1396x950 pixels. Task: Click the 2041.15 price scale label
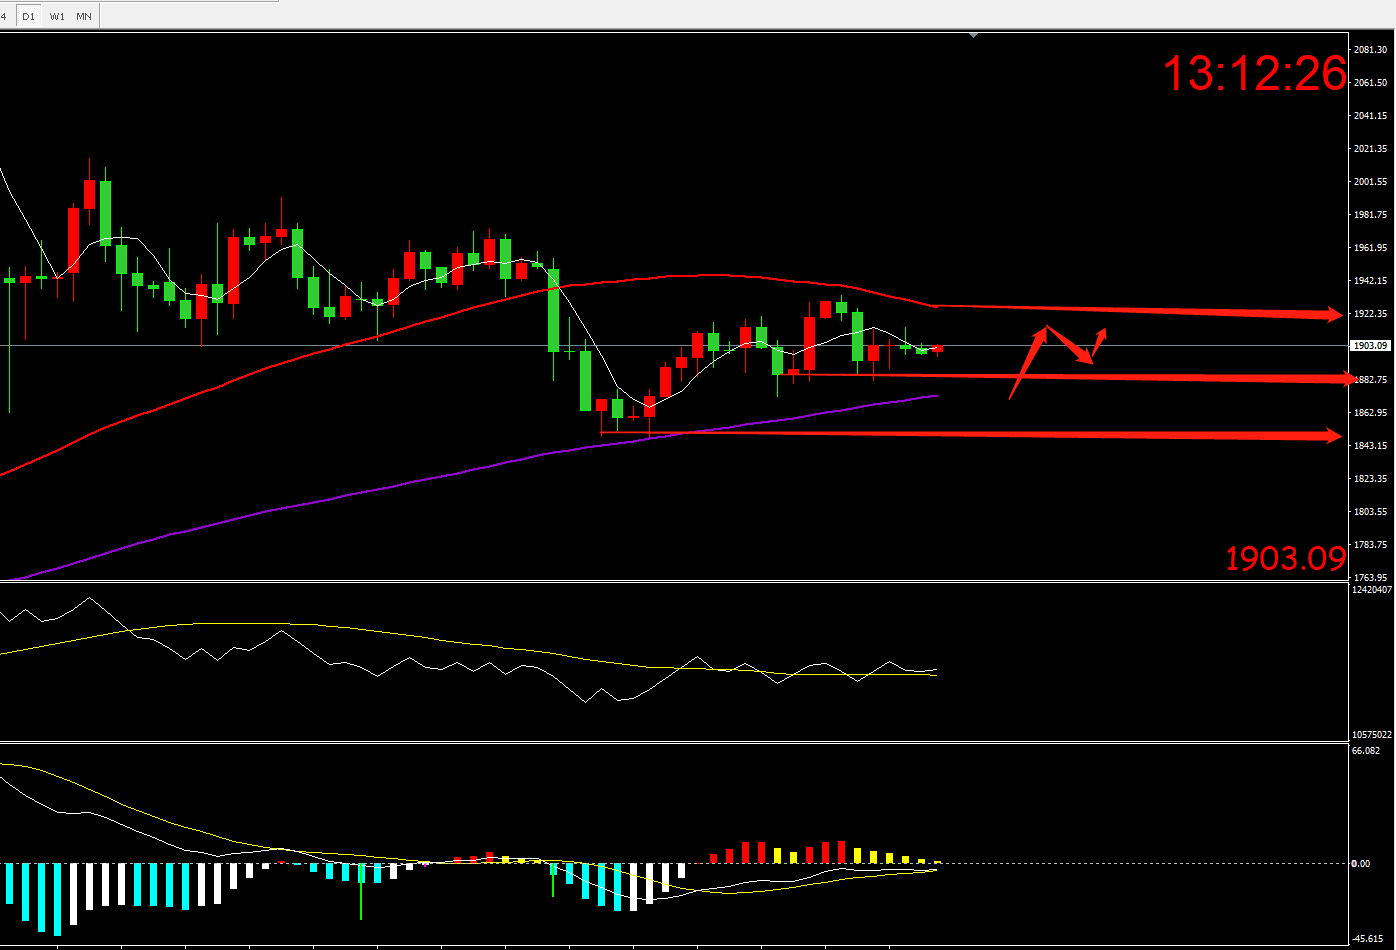[1370, 116]
